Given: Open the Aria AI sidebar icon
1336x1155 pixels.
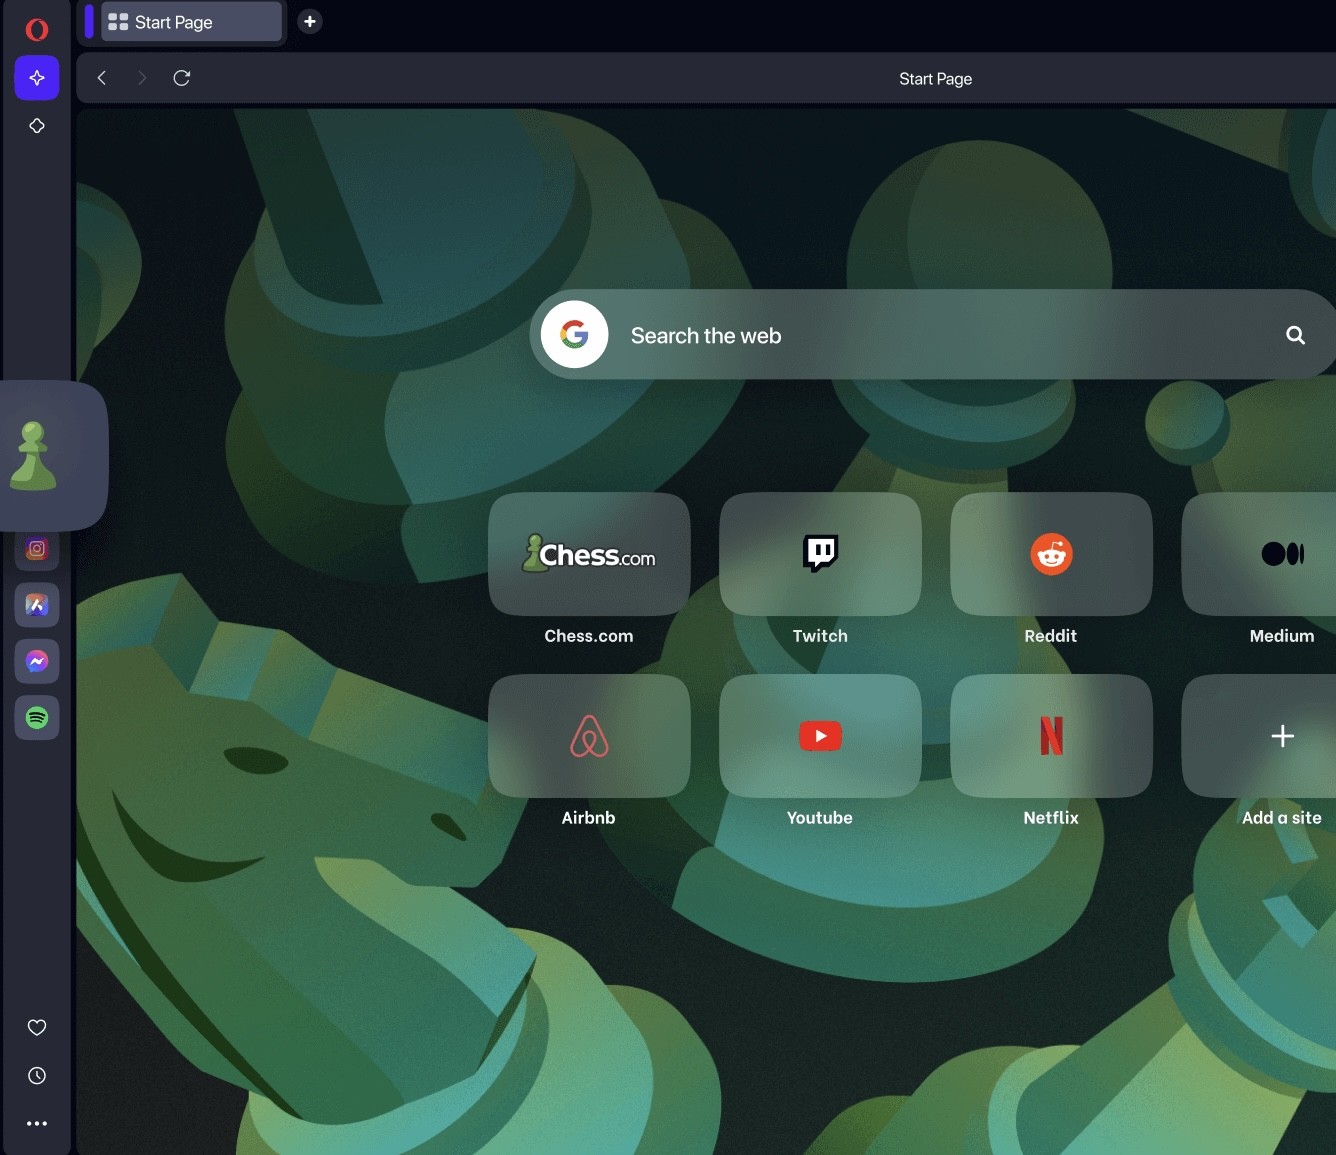Looking at the screenshot, I should point(37,78).
